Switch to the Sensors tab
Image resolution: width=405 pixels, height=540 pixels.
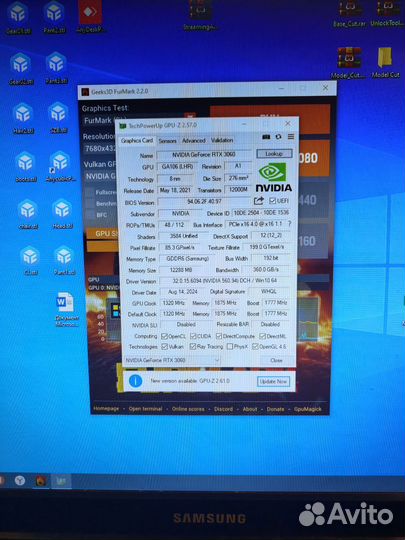pyautogui.click(x=167, y=141)
